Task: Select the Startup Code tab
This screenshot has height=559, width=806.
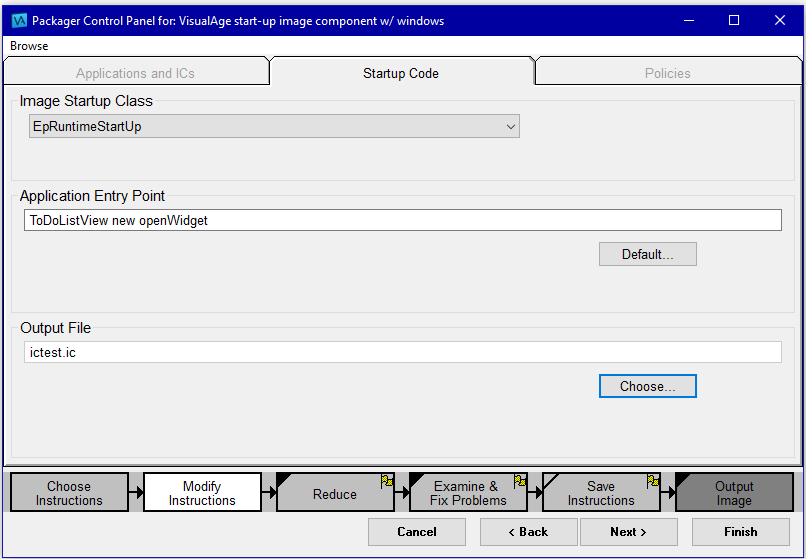Action: (401, 73)
